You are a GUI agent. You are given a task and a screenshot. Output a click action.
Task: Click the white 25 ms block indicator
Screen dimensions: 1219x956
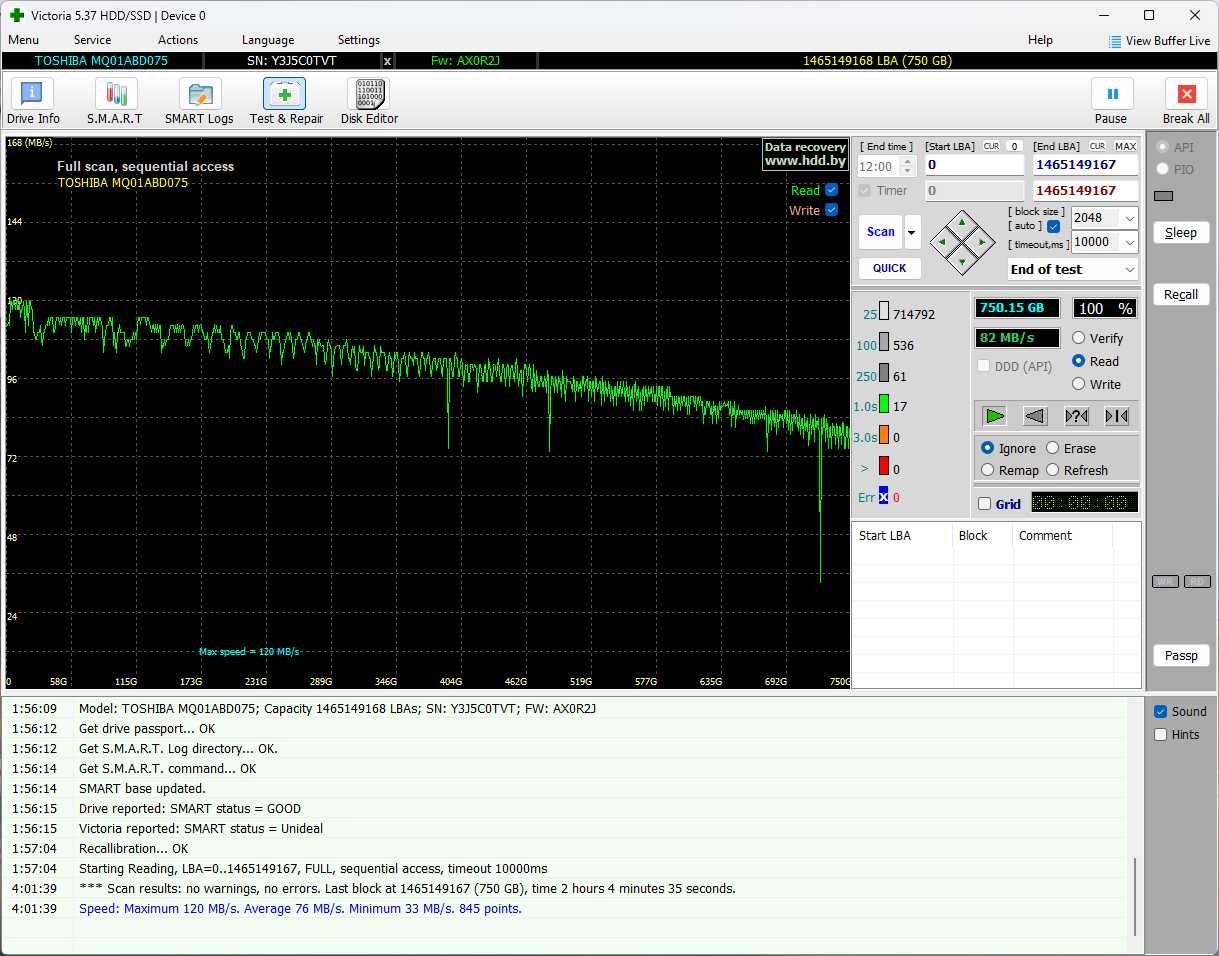[884, 312]
